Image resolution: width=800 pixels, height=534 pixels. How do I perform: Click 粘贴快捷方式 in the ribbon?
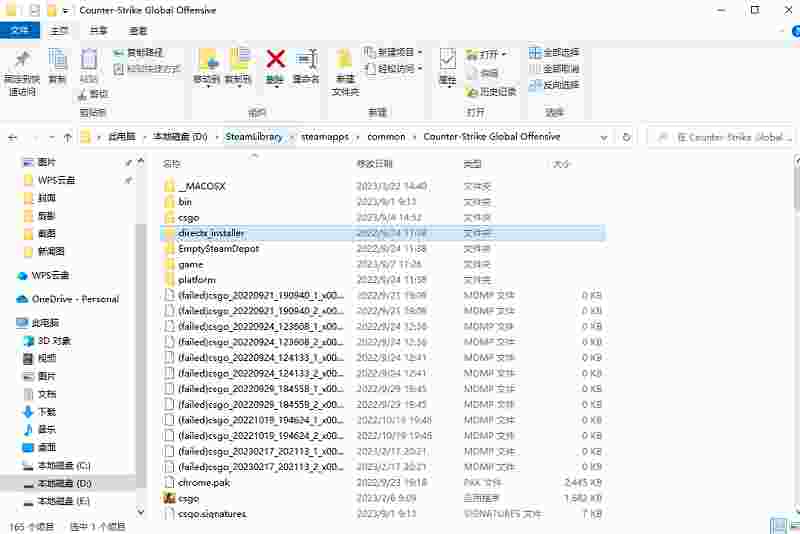(147, 68)
